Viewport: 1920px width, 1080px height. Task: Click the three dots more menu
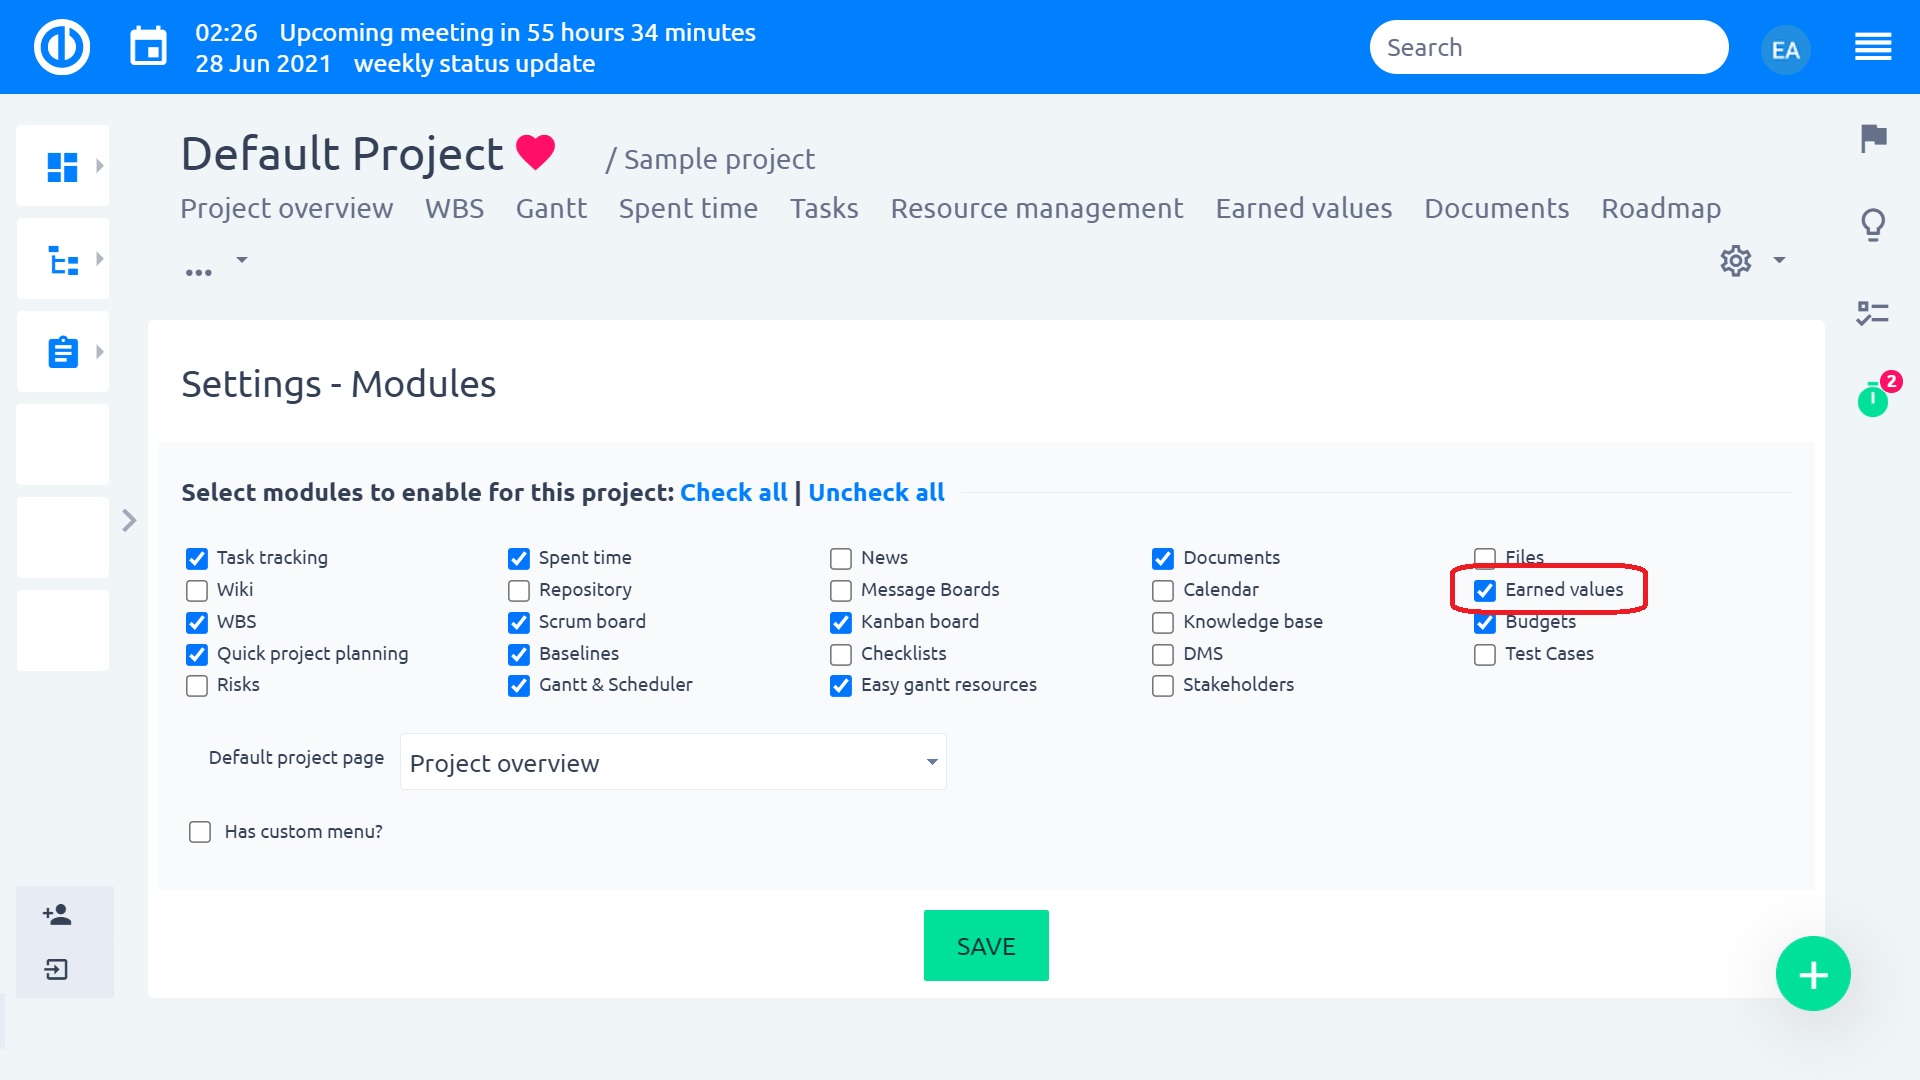198,271
